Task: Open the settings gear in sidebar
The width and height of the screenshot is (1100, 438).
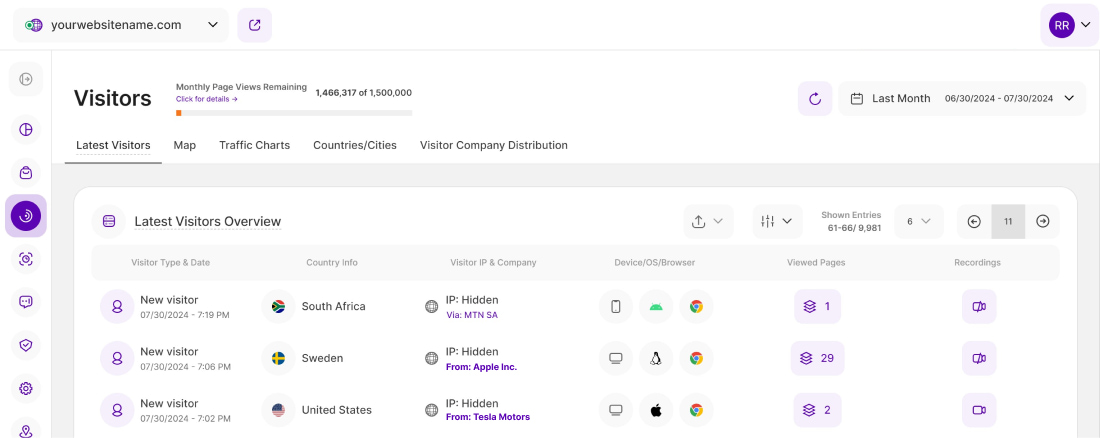Action: coord(26,388)
